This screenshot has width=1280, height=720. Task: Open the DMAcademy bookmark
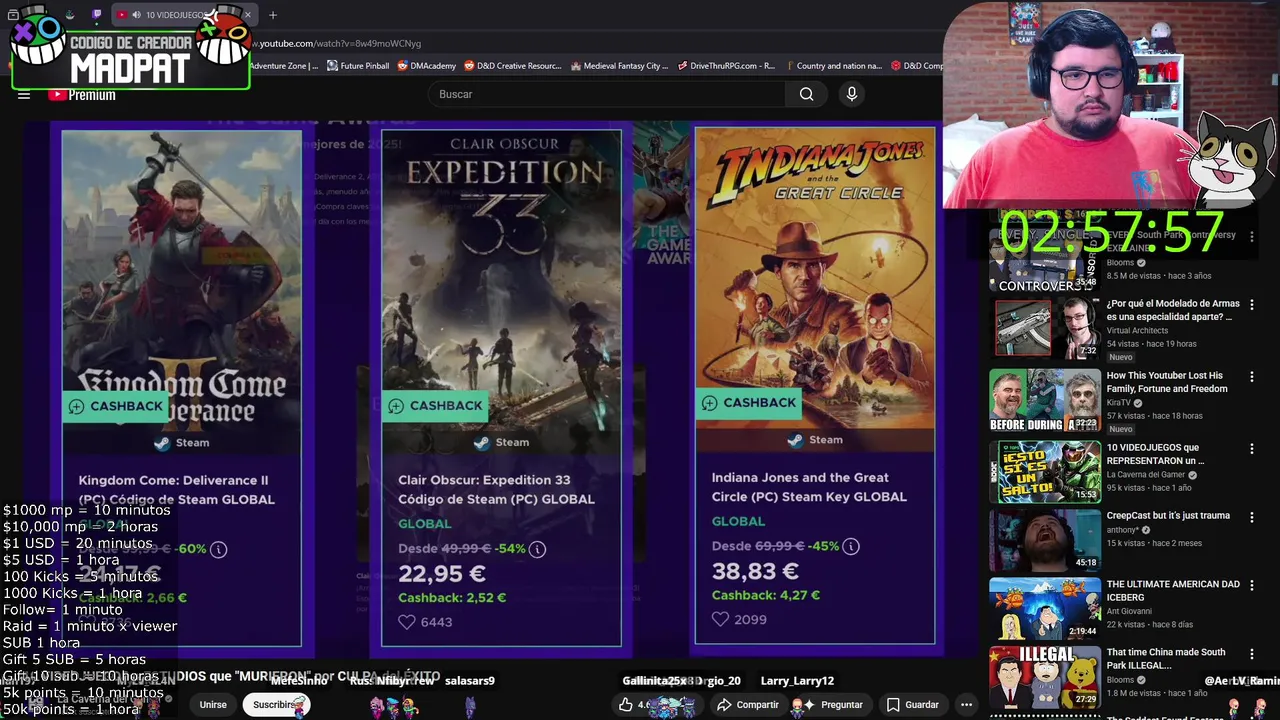[426, 66]
